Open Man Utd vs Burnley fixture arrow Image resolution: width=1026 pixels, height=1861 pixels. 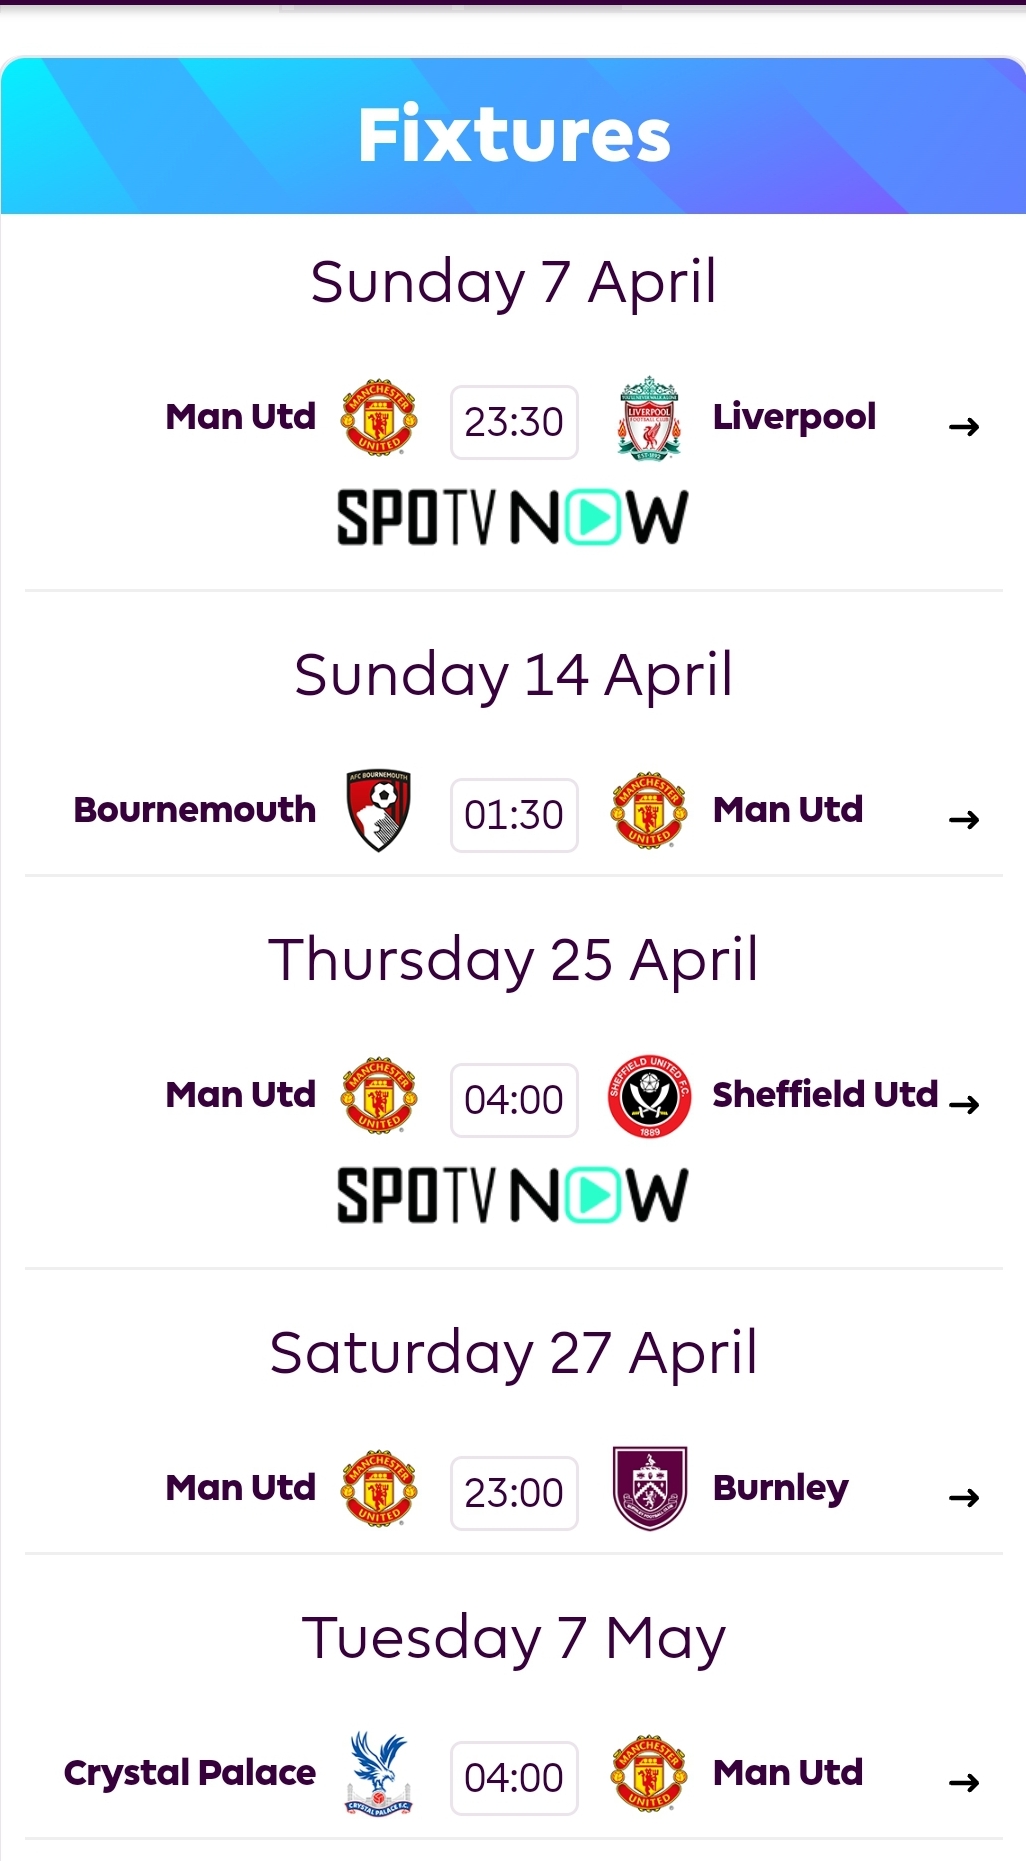(x=964, y=1498)
